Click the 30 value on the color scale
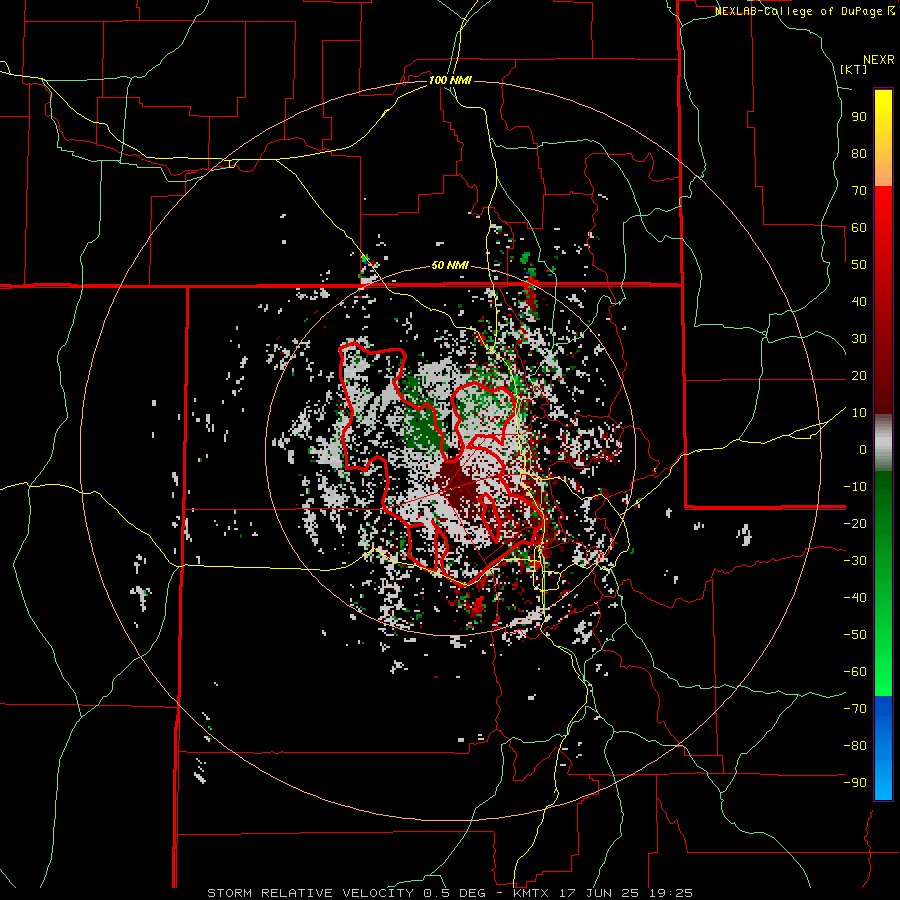This screenshot has height=900, width=900. tap(859, 339)
